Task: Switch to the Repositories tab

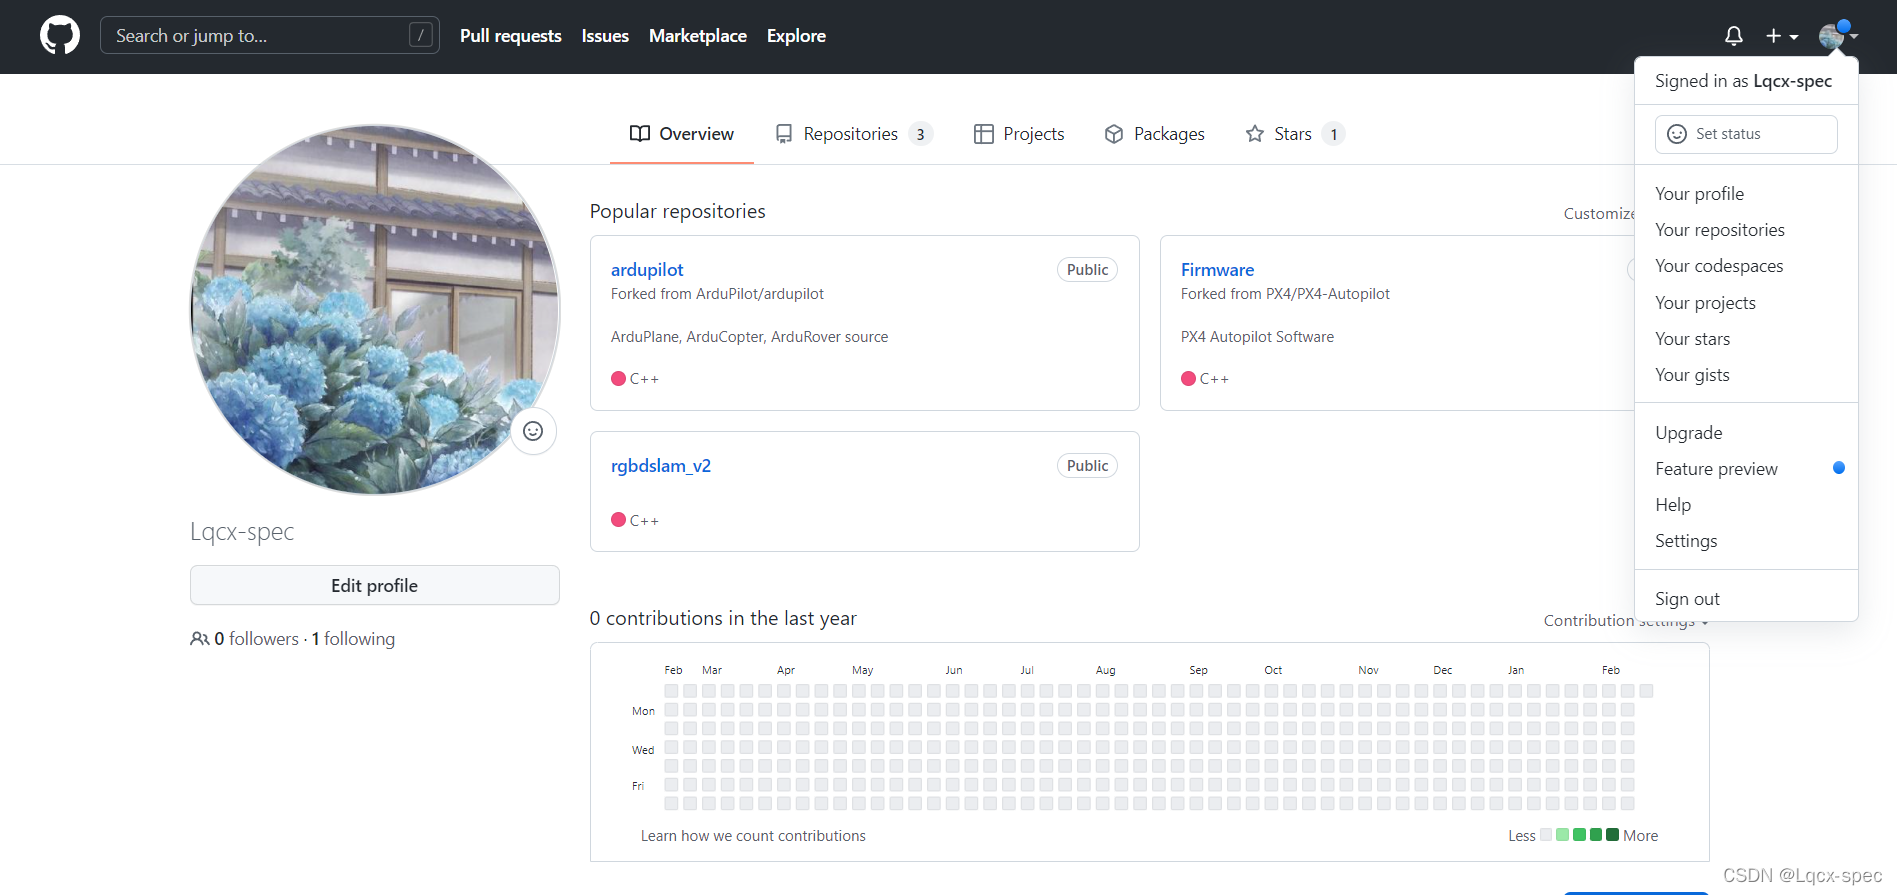Action: click(x=854, y=134)
